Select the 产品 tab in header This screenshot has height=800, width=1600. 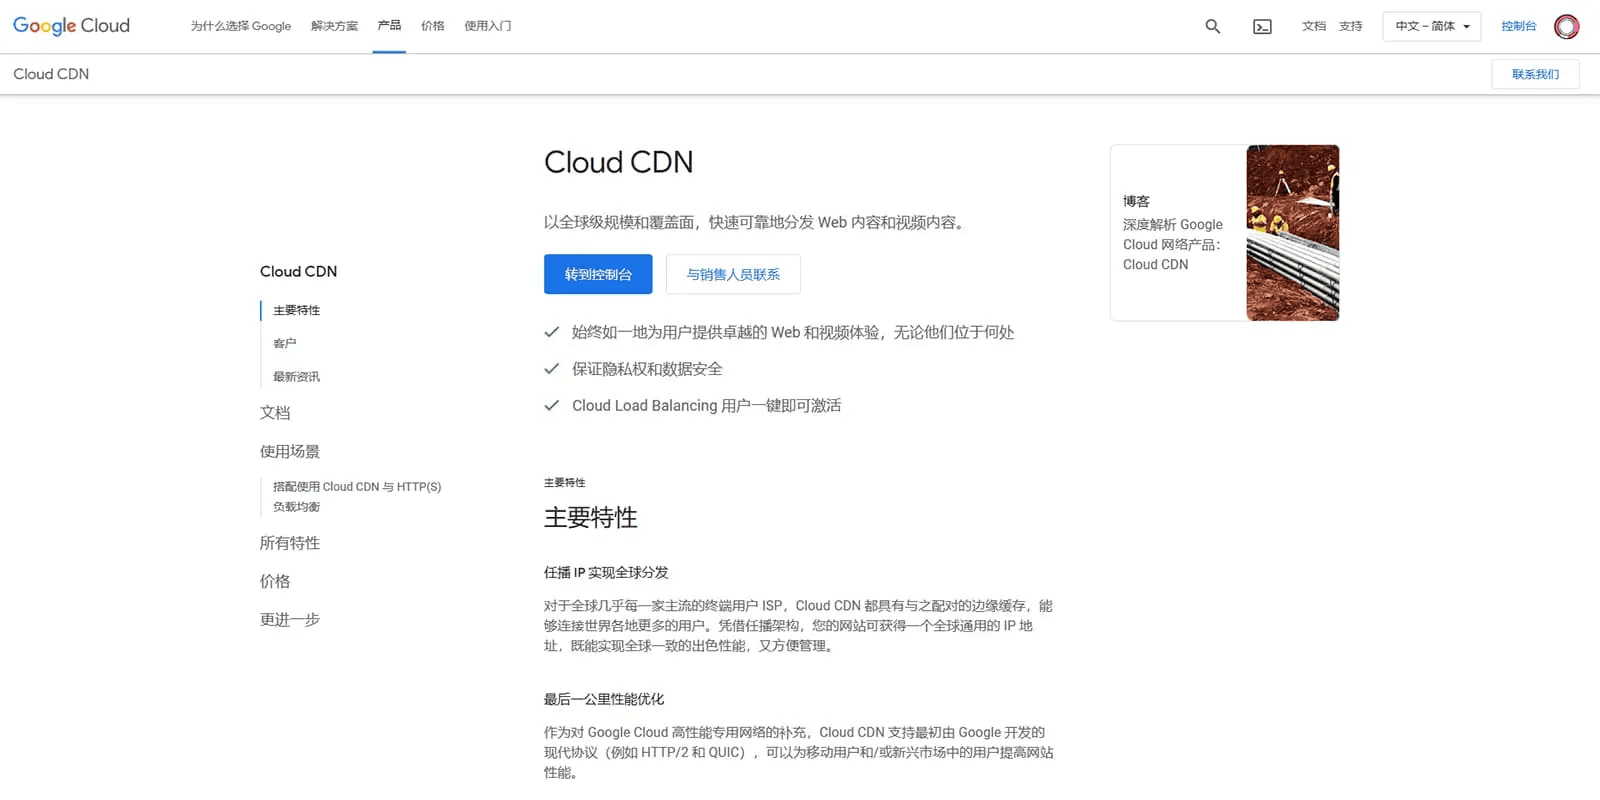(389, 26)
